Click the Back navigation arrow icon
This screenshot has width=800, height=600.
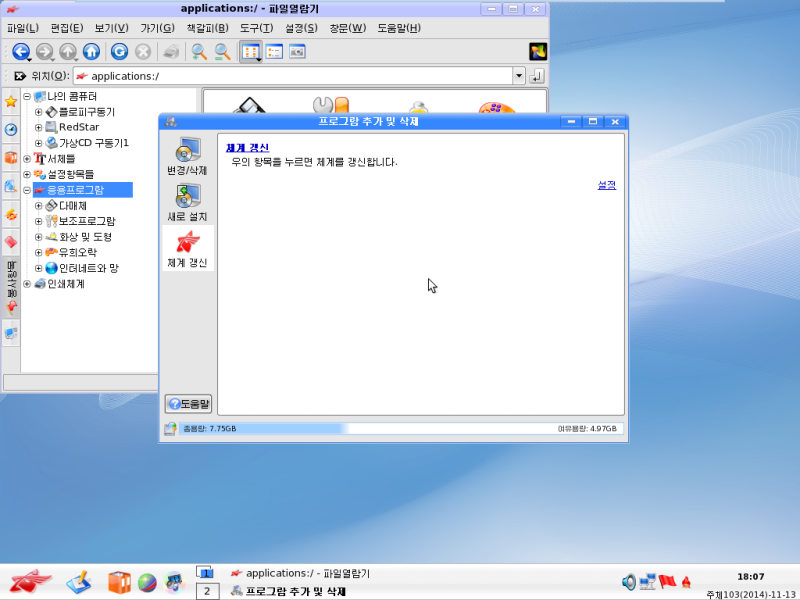pyautogui.click(x=21, y=52)
